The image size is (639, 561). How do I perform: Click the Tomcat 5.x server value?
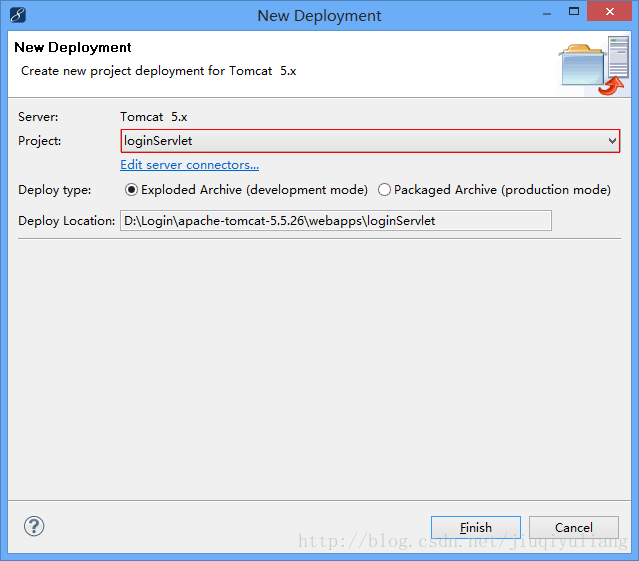154,117
